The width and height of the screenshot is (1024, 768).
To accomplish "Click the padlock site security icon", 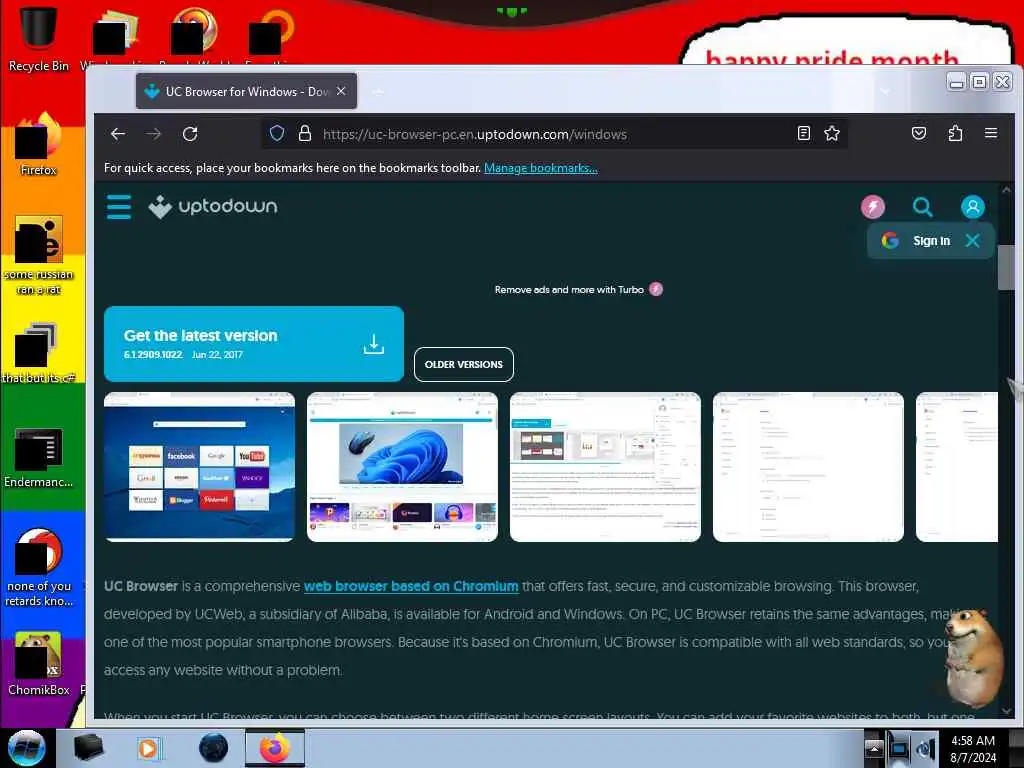I will pos(304,134).
